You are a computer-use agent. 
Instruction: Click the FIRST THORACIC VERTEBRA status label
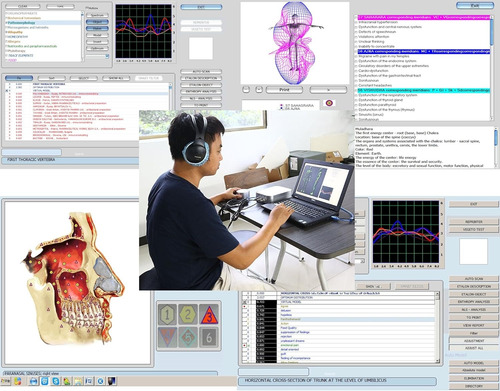pyautogui.click(x=31, y=160)
